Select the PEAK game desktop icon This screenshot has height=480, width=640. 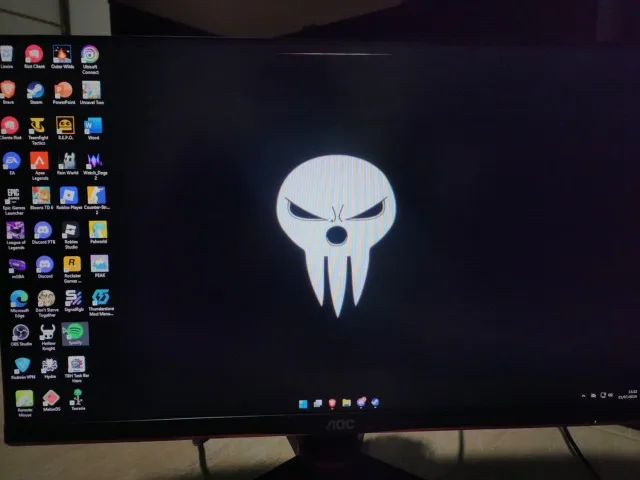pyautogui.click(x=100, y=266)
